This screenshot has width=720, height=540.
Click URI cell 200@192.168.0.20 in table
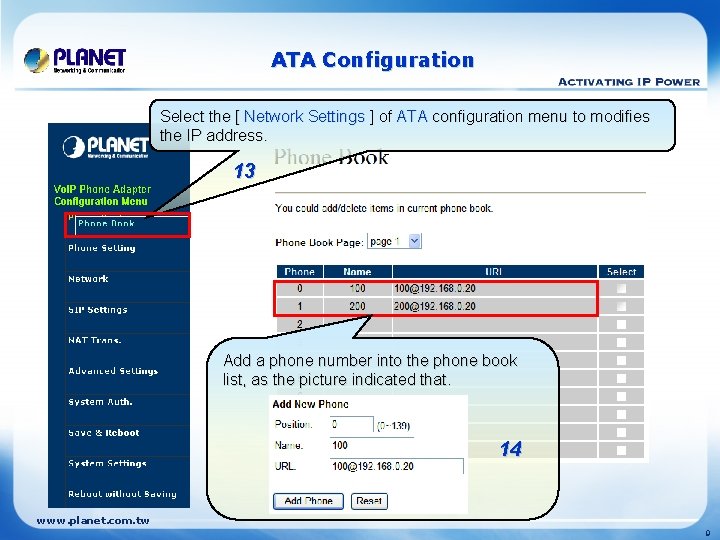(495, 306)
